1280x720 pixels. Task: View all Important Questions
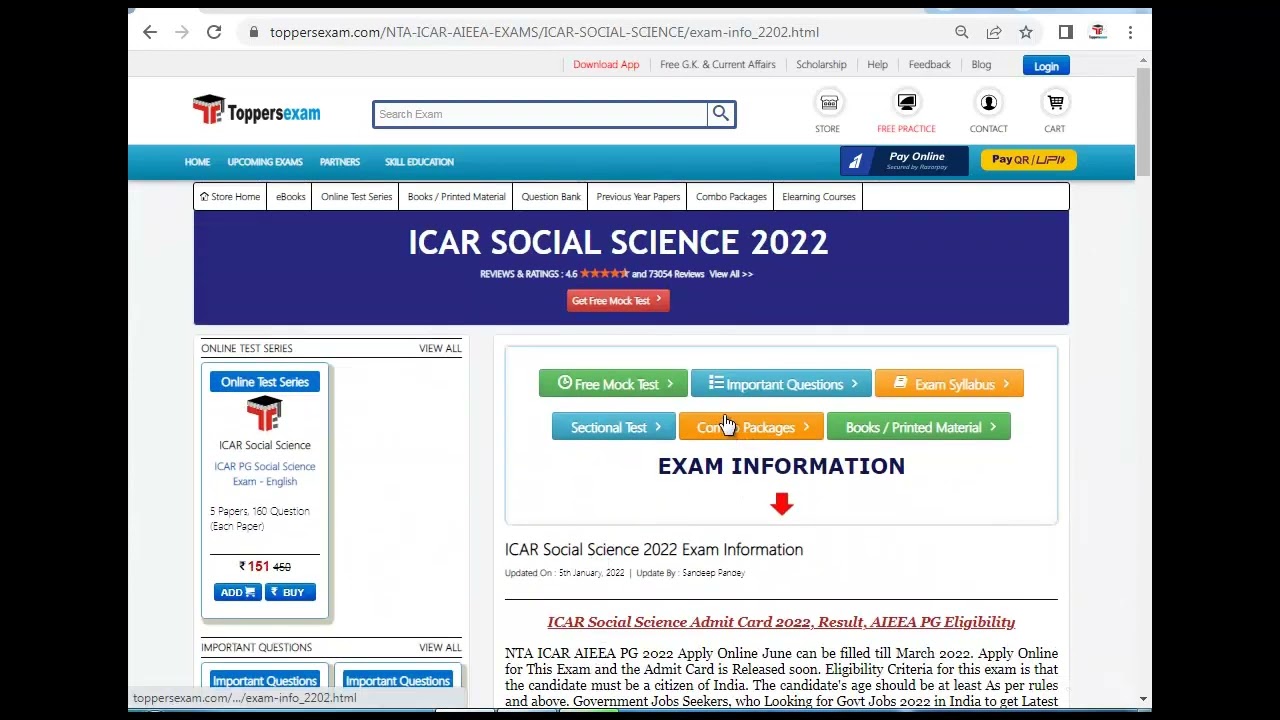coord(440,647)
